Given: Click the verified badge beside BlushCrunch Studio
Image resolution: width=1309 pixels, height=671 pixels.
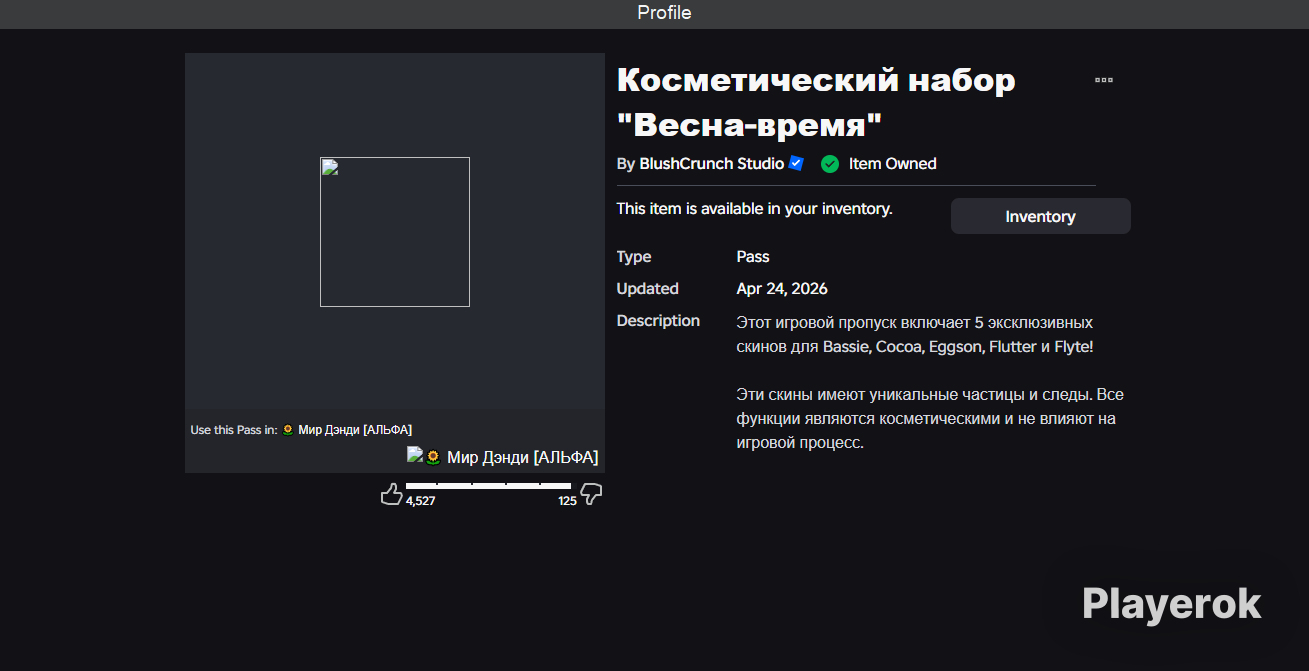Looking at the screenshot, I should pyautogui.click(x=796, y=163).
